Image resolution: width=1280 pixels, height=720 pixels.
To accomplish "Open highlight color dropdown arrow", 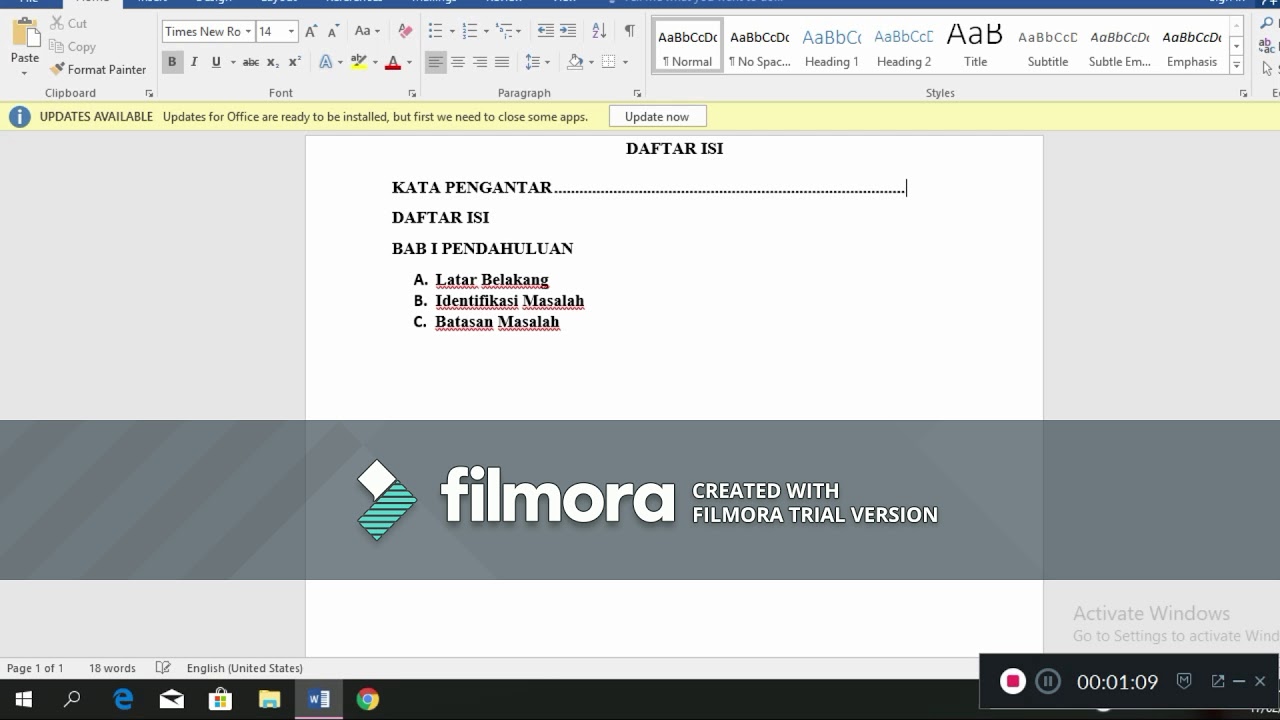I will (375, 62).
